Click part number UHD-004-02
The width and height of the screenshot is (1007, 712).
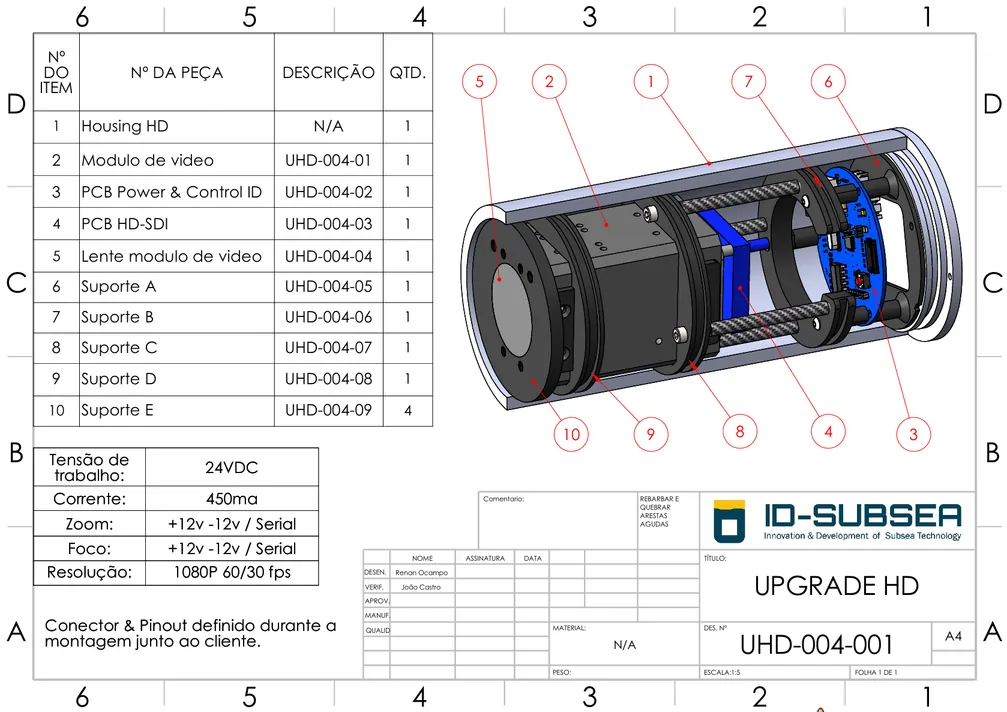(328, 192)
